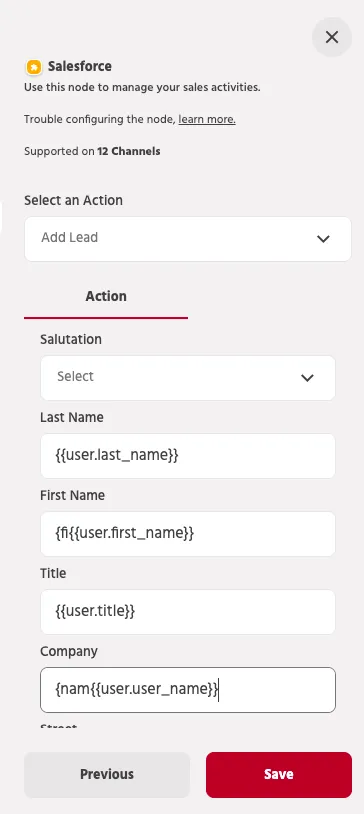Screen dimensions: 364x814
Task: Click into the Last Name input field
Action: pyautogui.click(x=188, y=456)
